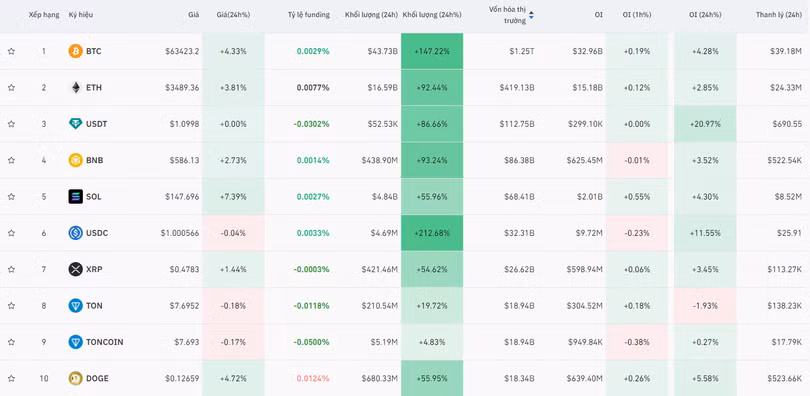Sort by OI (1h%) header
The width and height of the screenshot is (810, 396).
tap(636, 15)
